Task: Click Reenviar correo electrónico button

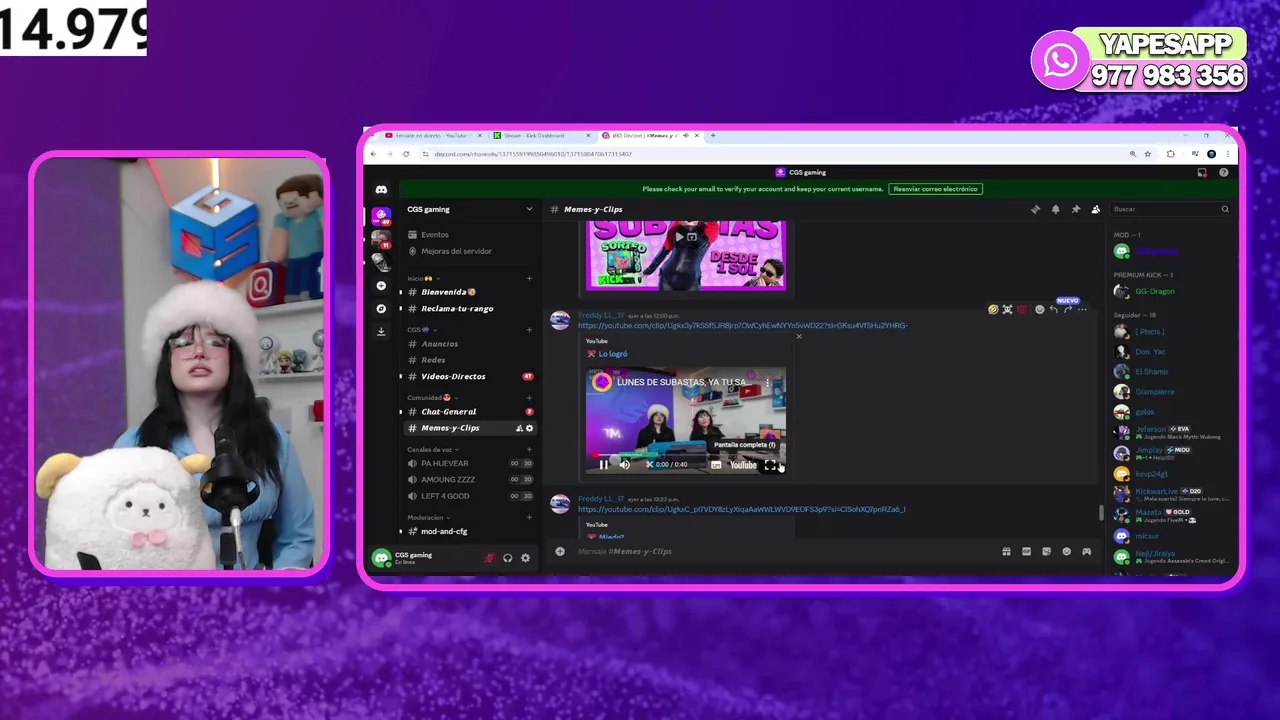Action: pyautogui.click(x=935, y=188)
